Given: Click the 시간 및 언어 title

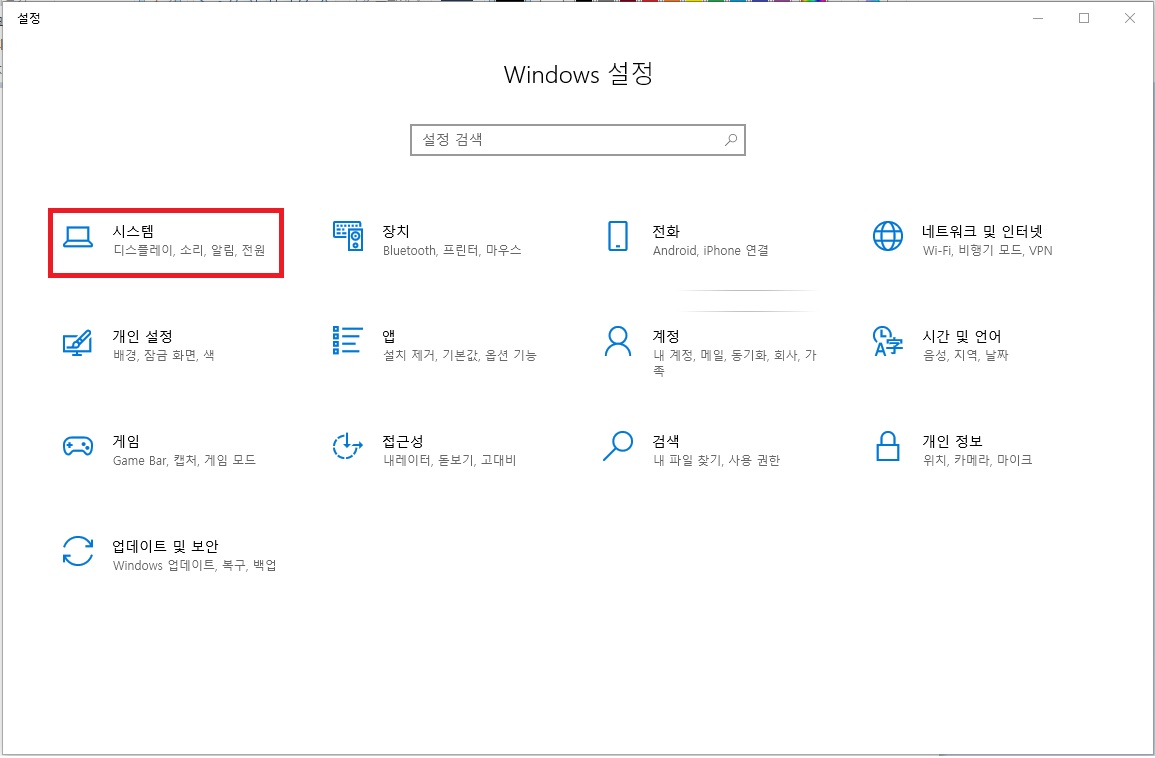Looking at the screenshot, I should pyautogui.click(x=962, y=337).
